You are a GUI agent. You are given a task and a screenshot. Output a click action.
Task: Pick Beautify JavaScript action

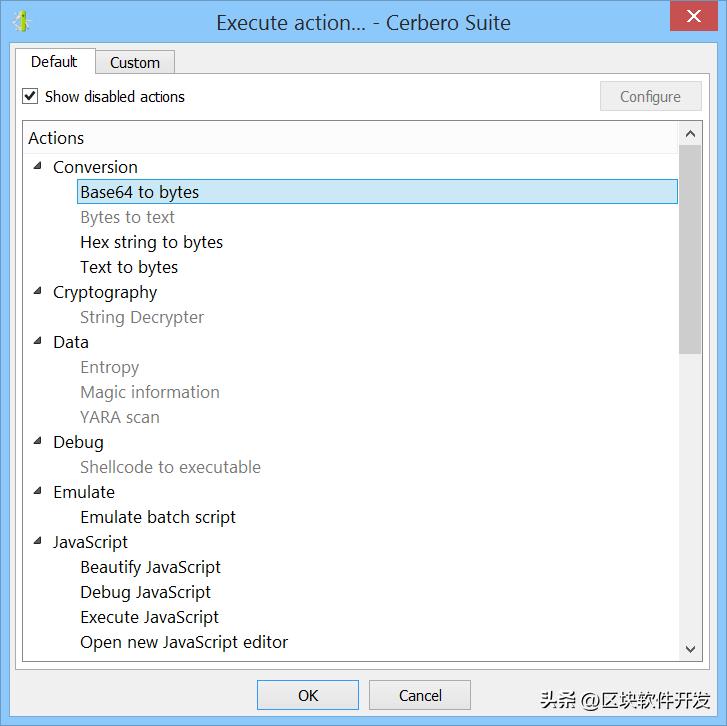pyautogui.click(x=150, y=567)
